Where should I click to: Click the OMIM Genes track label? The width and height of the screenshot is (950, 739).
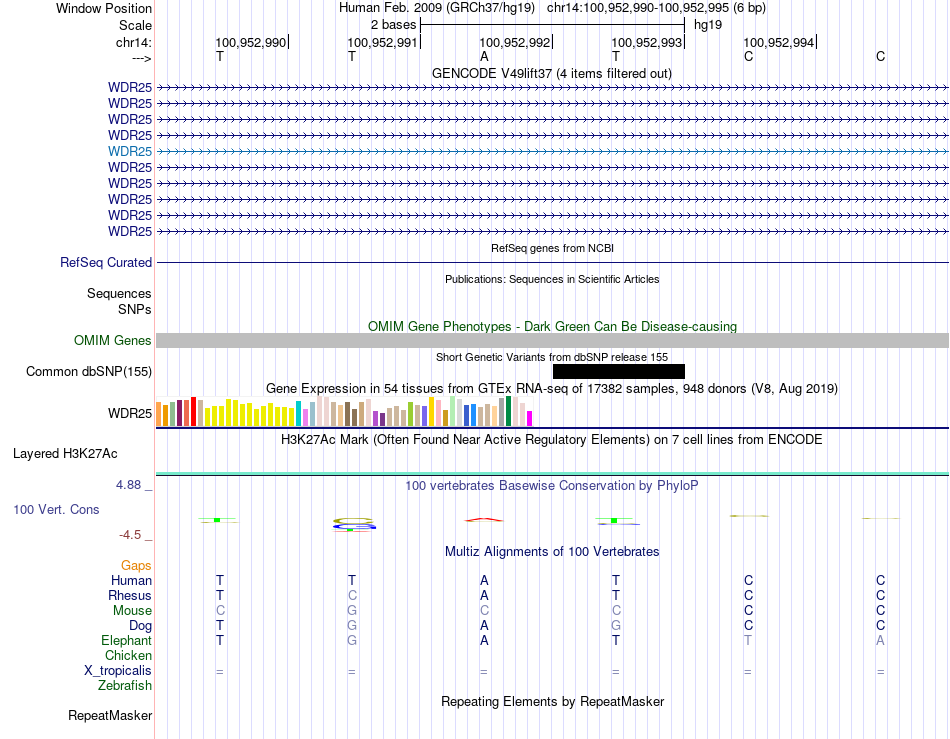click(x=112, y=340)
